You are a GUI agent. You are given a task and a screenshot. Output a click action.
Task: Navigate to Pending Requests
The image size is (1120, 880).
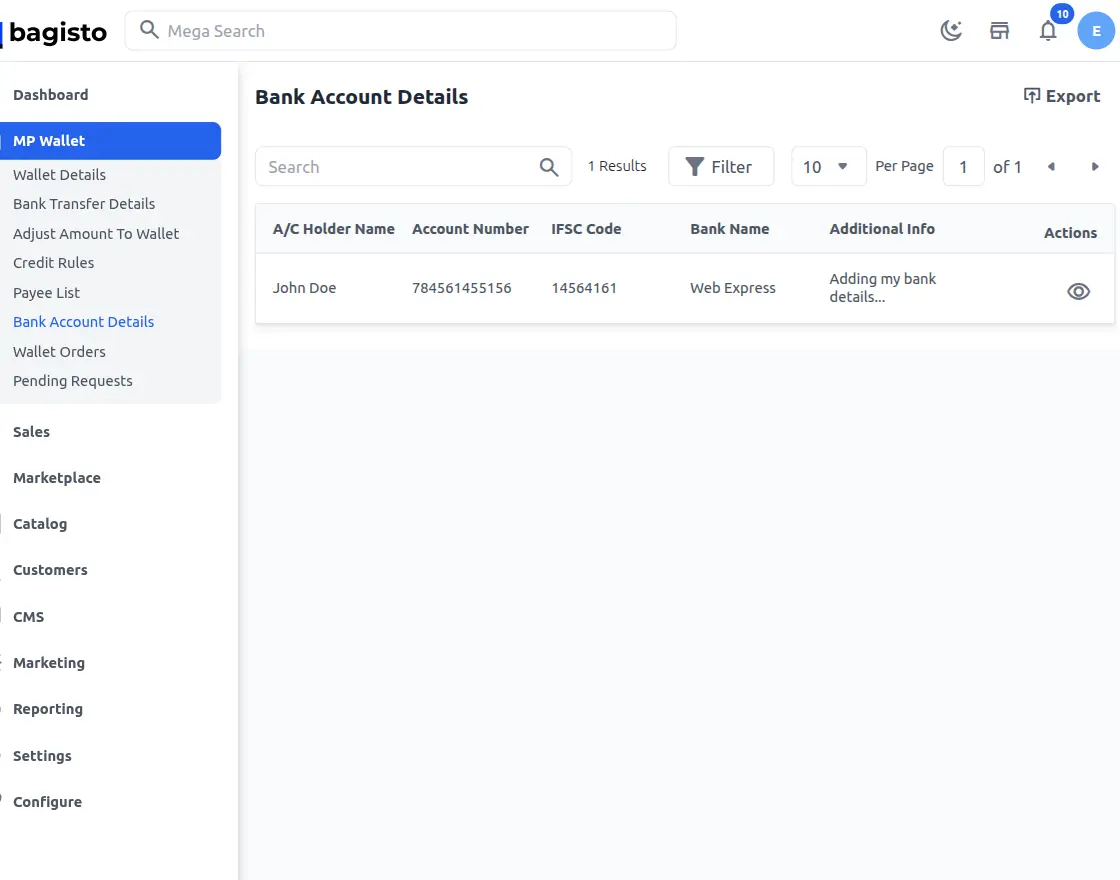tap(73, 381)
